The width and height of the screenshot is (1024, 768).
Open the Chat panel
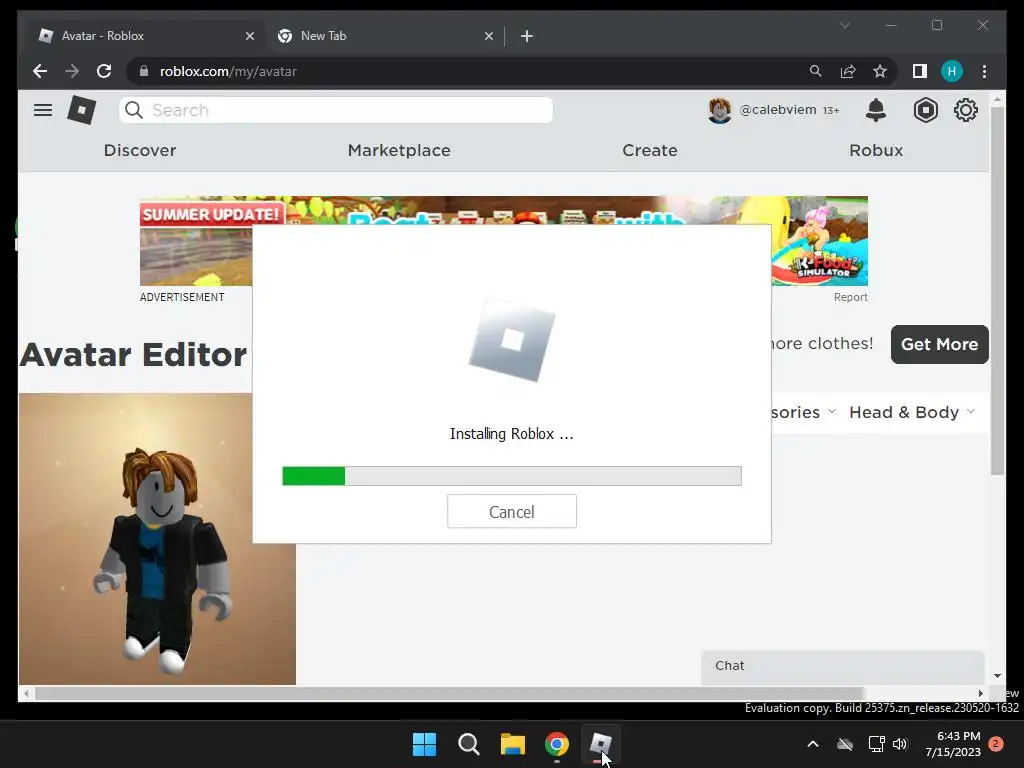(x=842, y=666)
